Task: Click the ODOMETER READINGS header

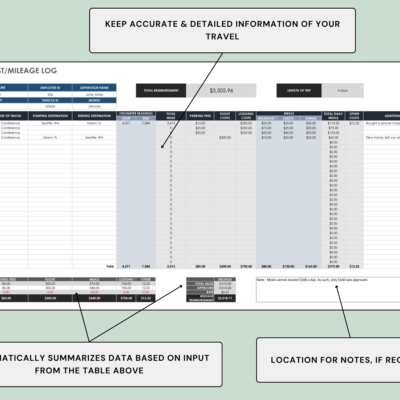Action: [136, 114]
